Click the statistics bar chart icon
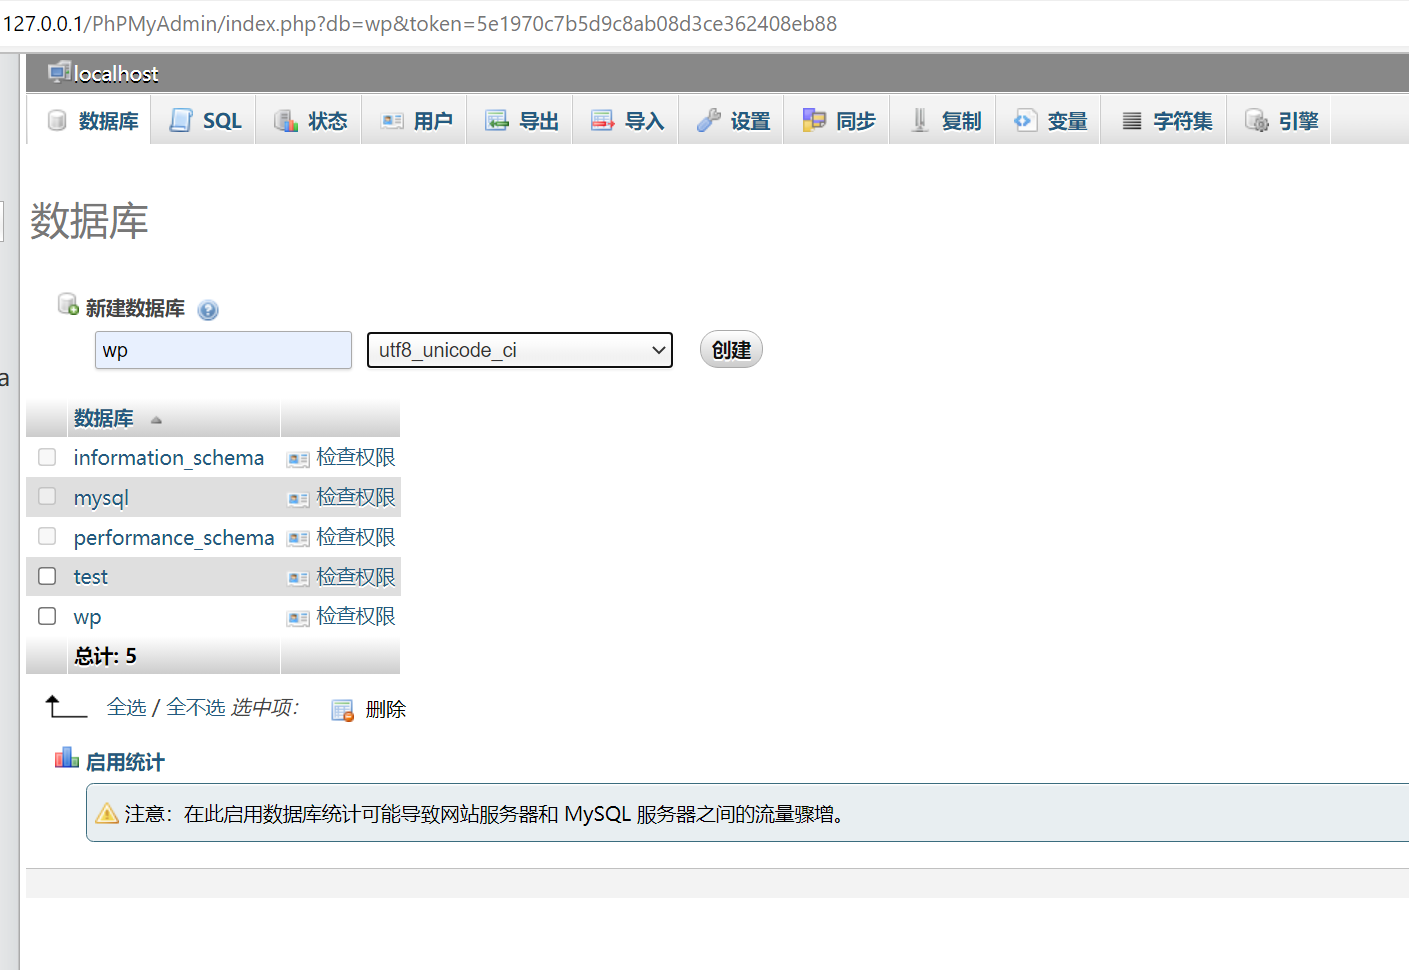 (67, 758)
